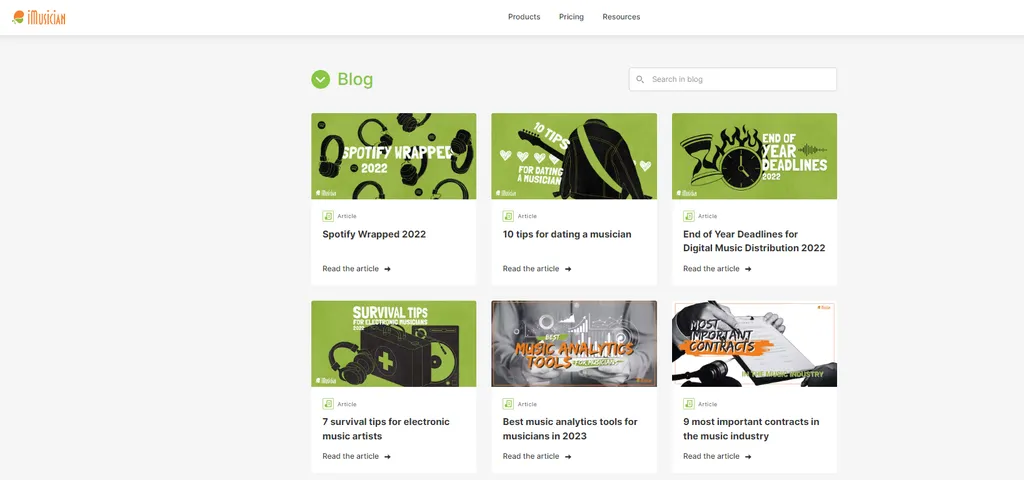This screenshot has width=1024, height=480.
Task: Click the iMusician logo
Action: [x=39, y=17]
